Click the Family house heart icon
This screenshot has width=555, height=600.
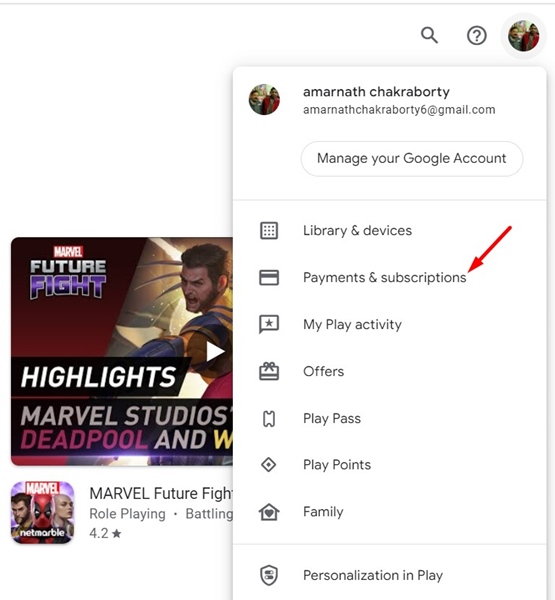269,512
